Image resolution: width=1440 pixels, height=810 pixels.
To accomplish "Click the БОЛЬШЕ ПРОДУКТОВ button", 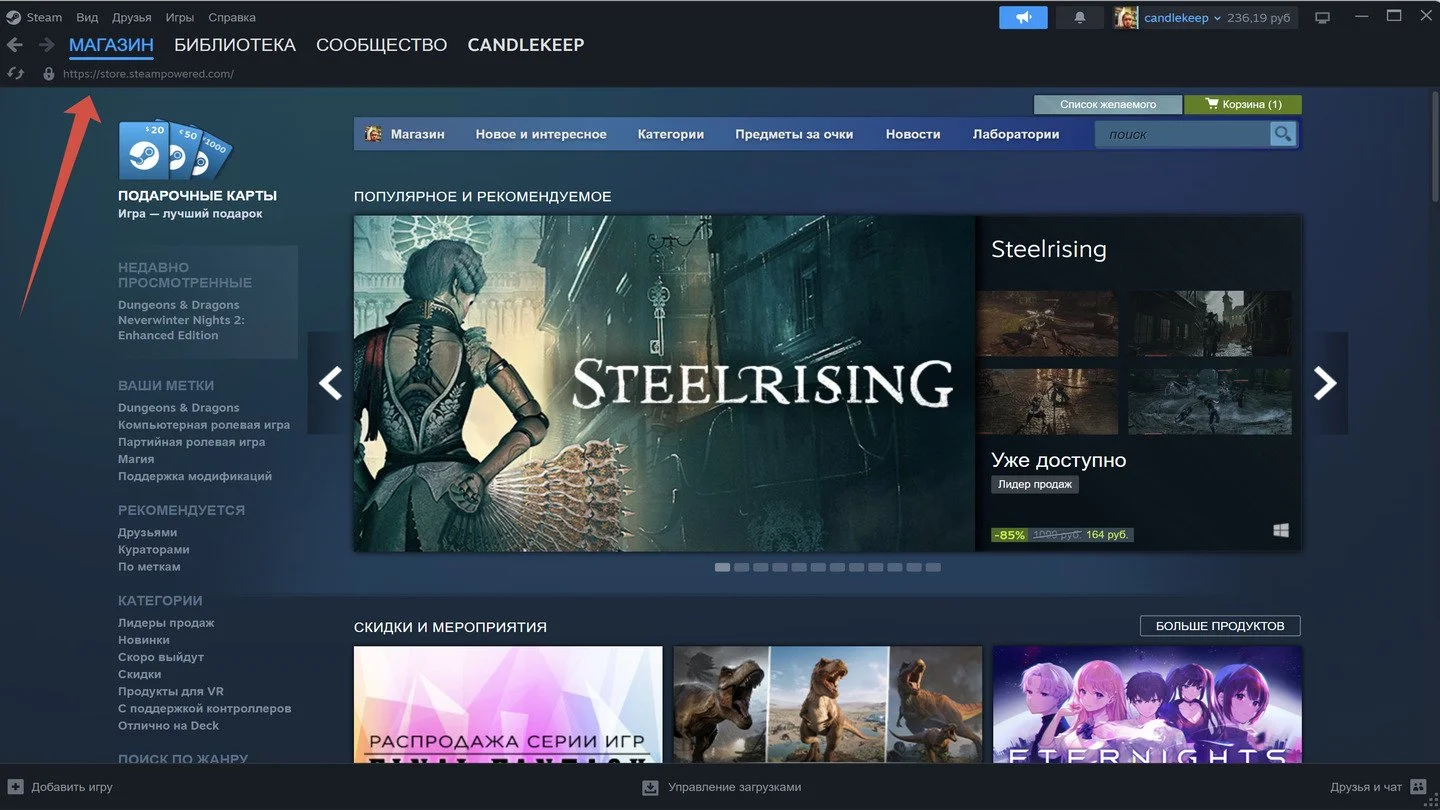I will (1220, 626).
